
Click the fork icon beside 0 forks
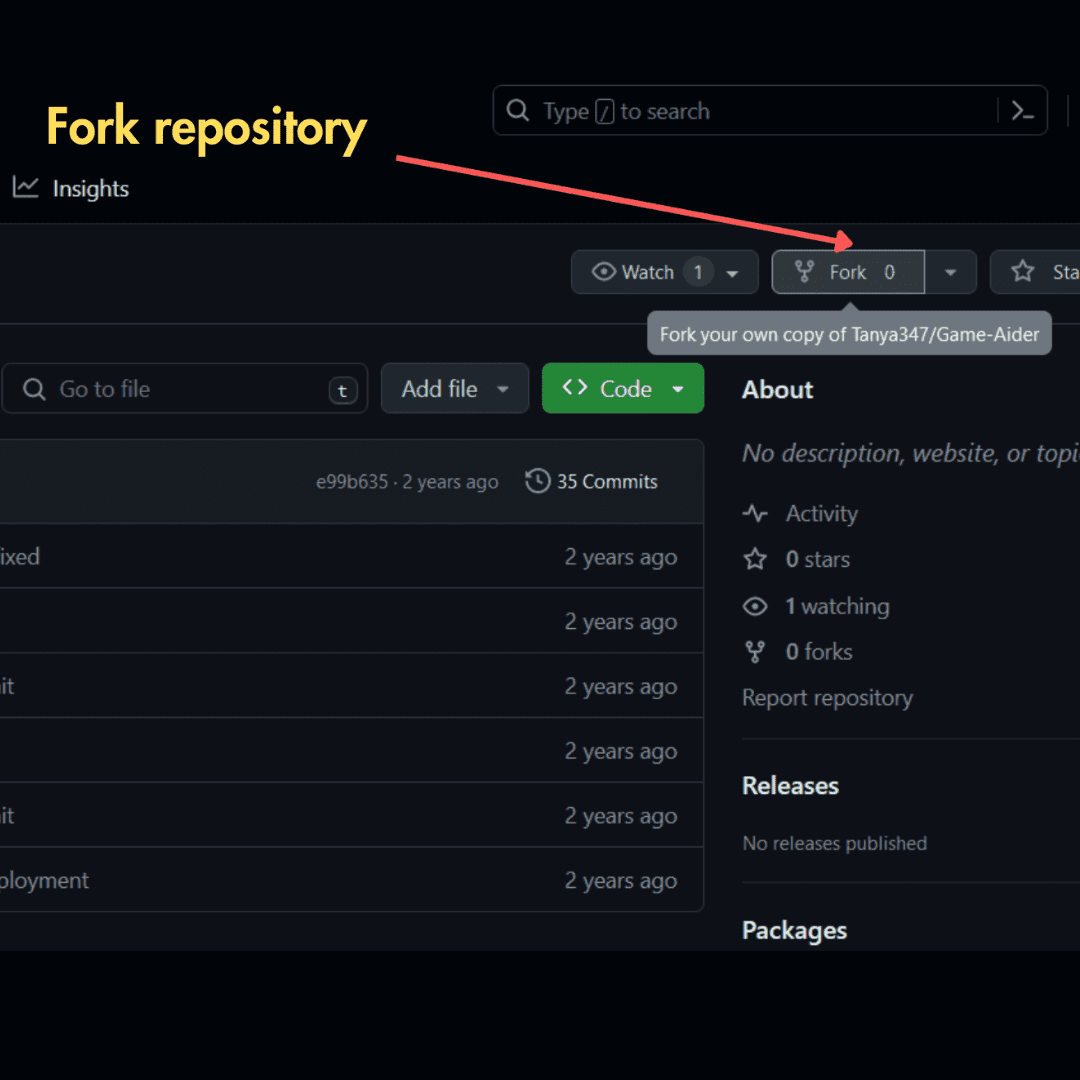pos(755,652)
